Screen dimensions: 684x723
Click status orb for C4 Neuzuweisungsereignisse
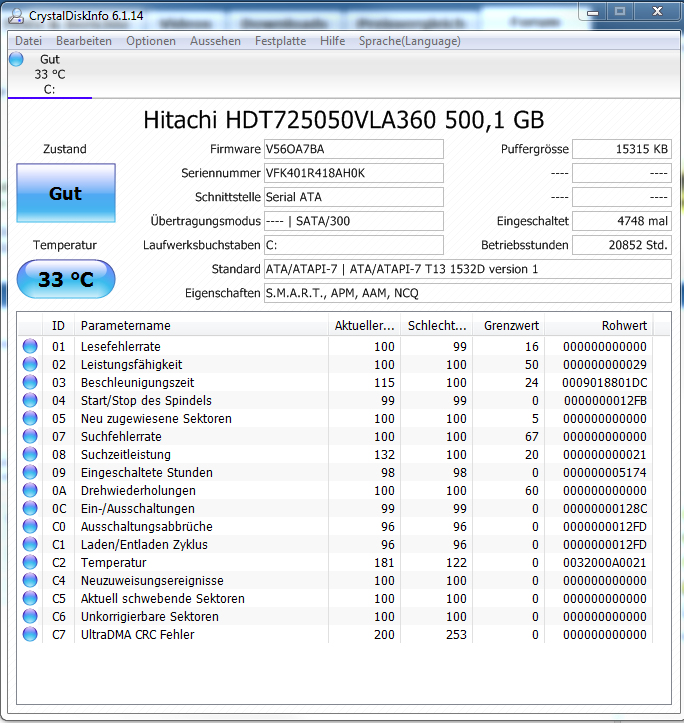pos(30,580)
